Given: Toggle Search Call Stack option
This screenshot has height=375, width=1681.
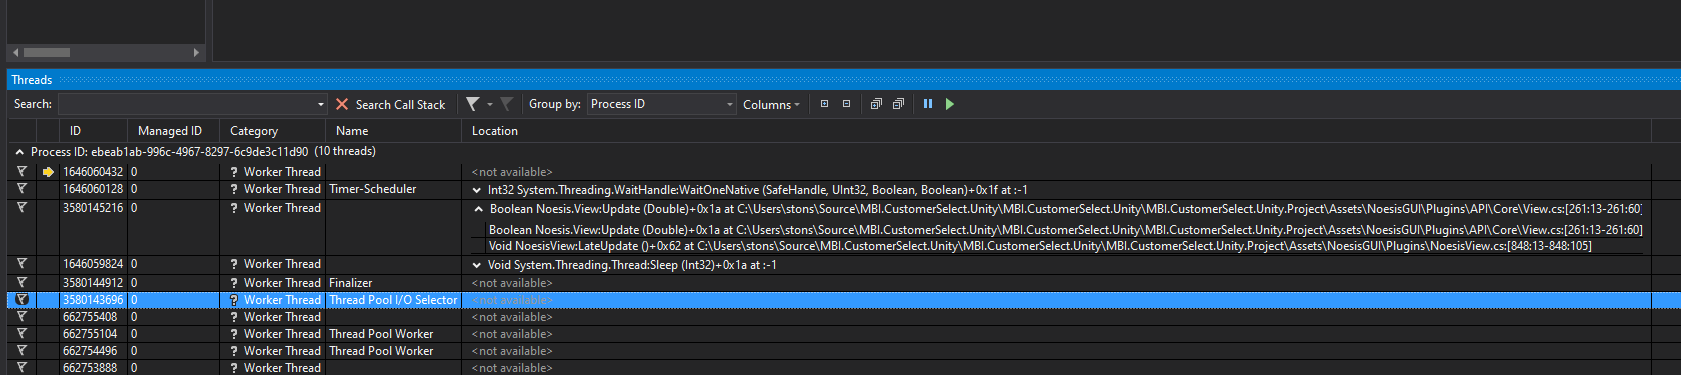Looking at the screenshot, I should pos(400,104).
